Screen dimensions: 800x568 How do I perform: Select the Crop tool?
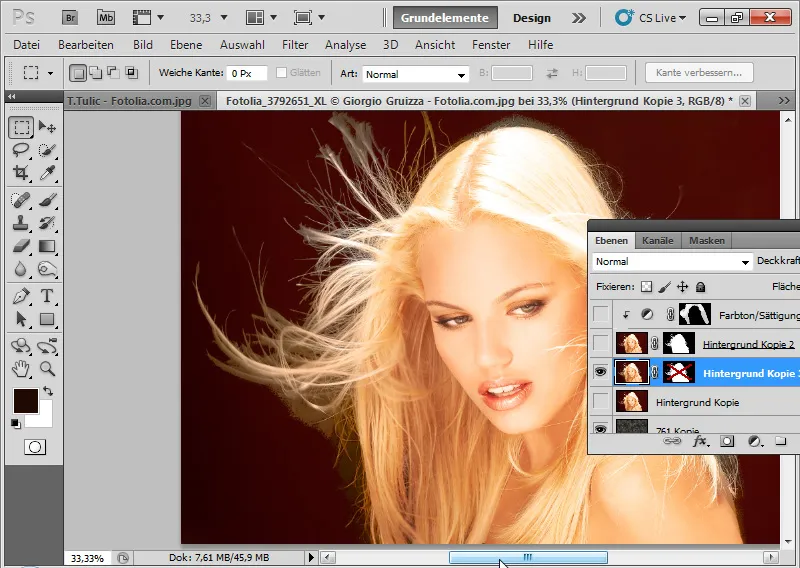coord(21,173)
